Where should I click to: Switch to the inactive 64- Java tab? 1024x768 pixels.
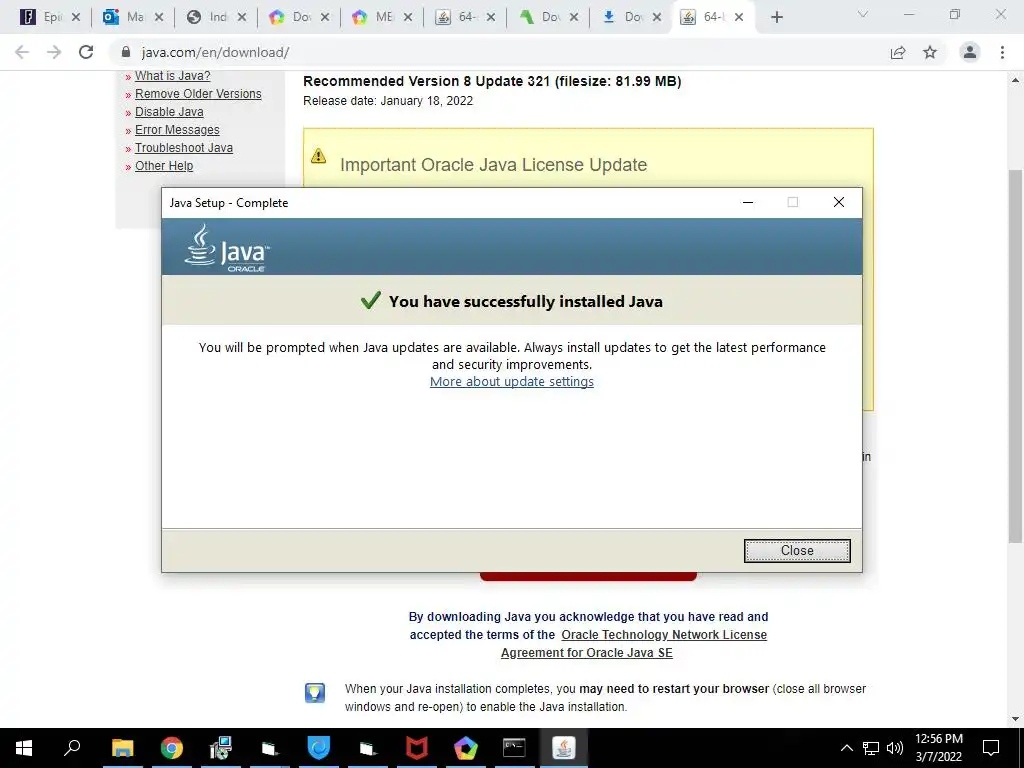[455, 17]
